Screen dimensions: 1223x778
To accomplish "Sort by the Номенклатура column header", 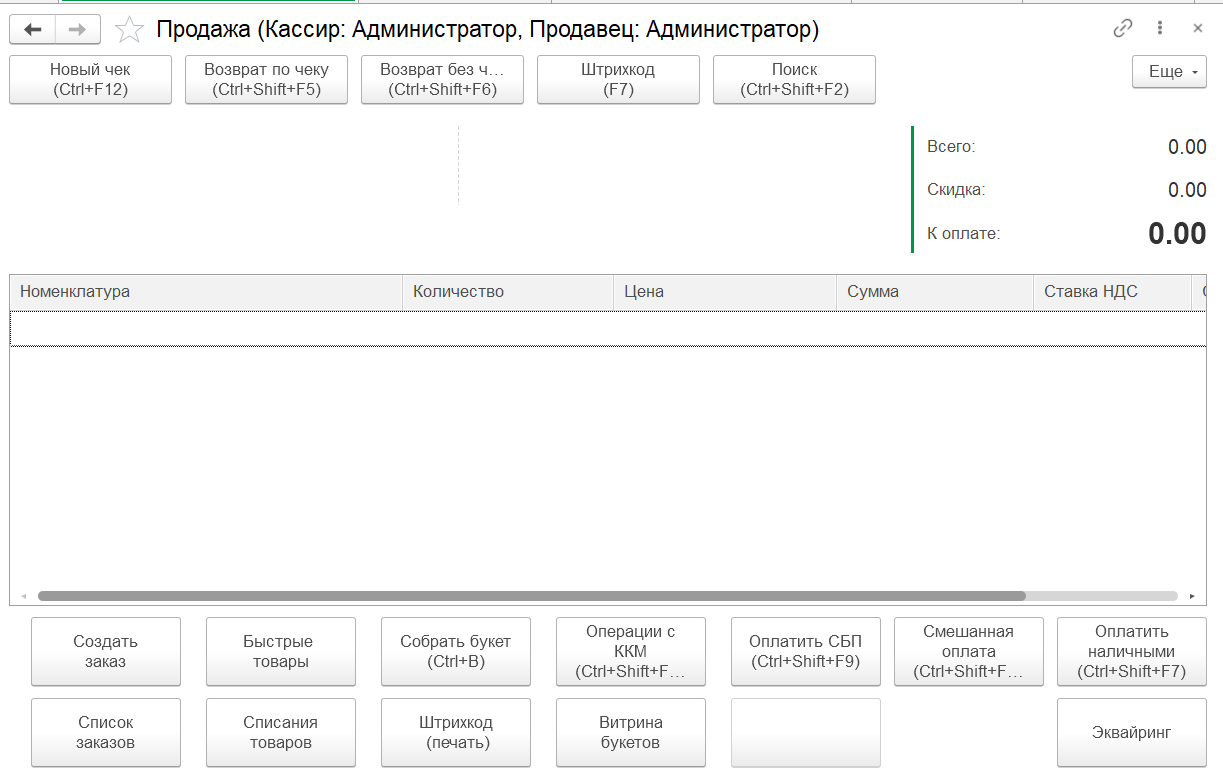I will (x=205, y=292).
